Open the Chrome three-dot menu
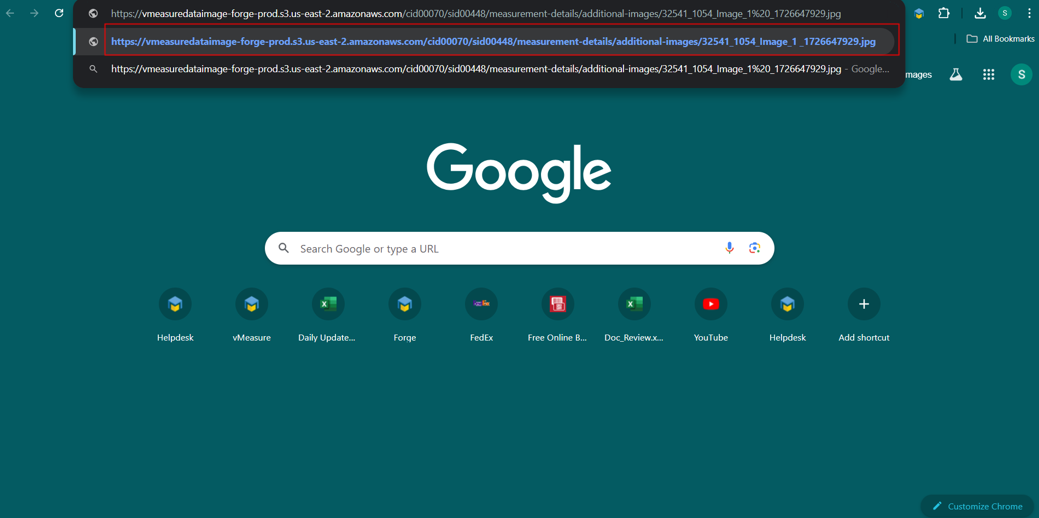Screen dimensions: 1039x518 click(x=1027, y=13)
